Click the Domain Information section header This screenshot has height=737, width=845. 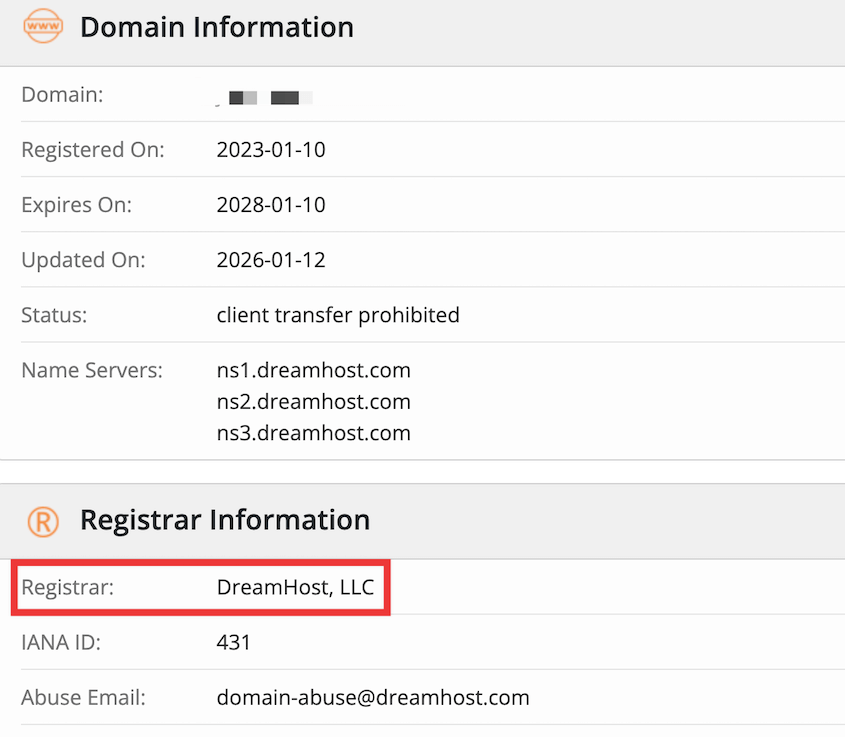(x=217, y=27)
